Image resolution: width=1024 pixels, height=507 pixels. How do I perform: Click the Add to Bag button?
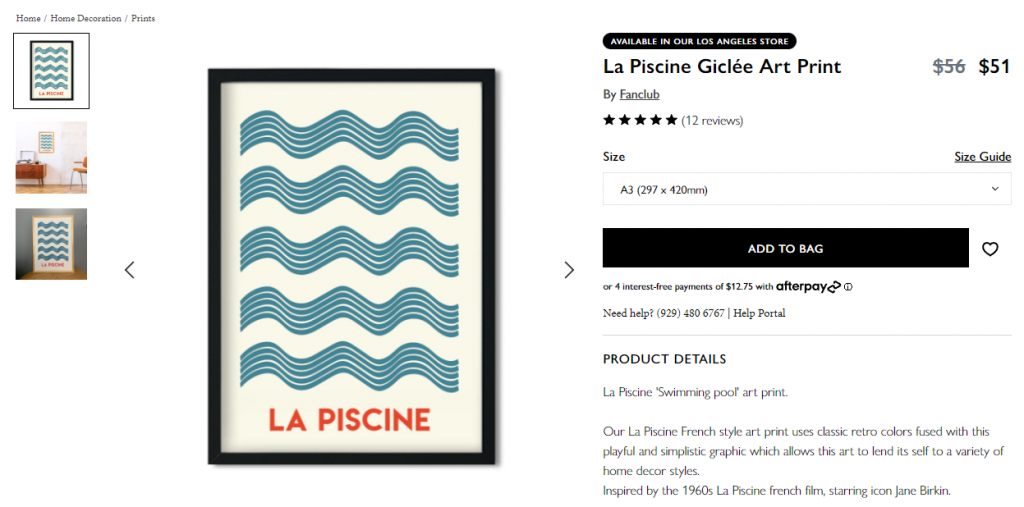click(x=785, y=248)
